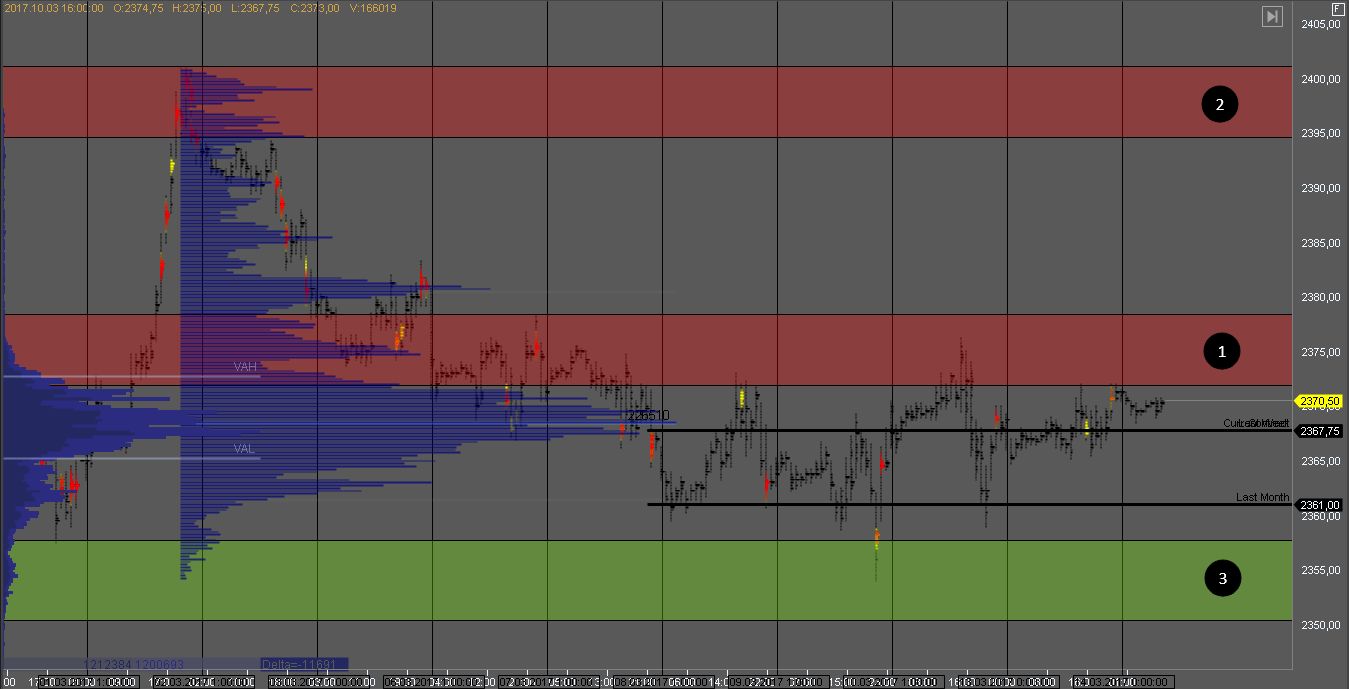Select the black circle marker numbered 2
This screenshot has height=689, width=1349.
(1220, 104)
